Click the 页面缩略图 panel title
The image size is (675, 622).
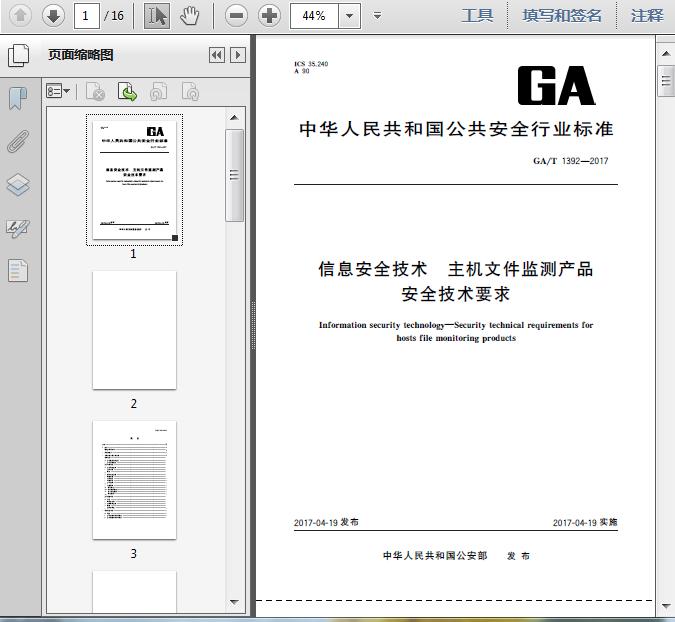click(x=81, y=55)
